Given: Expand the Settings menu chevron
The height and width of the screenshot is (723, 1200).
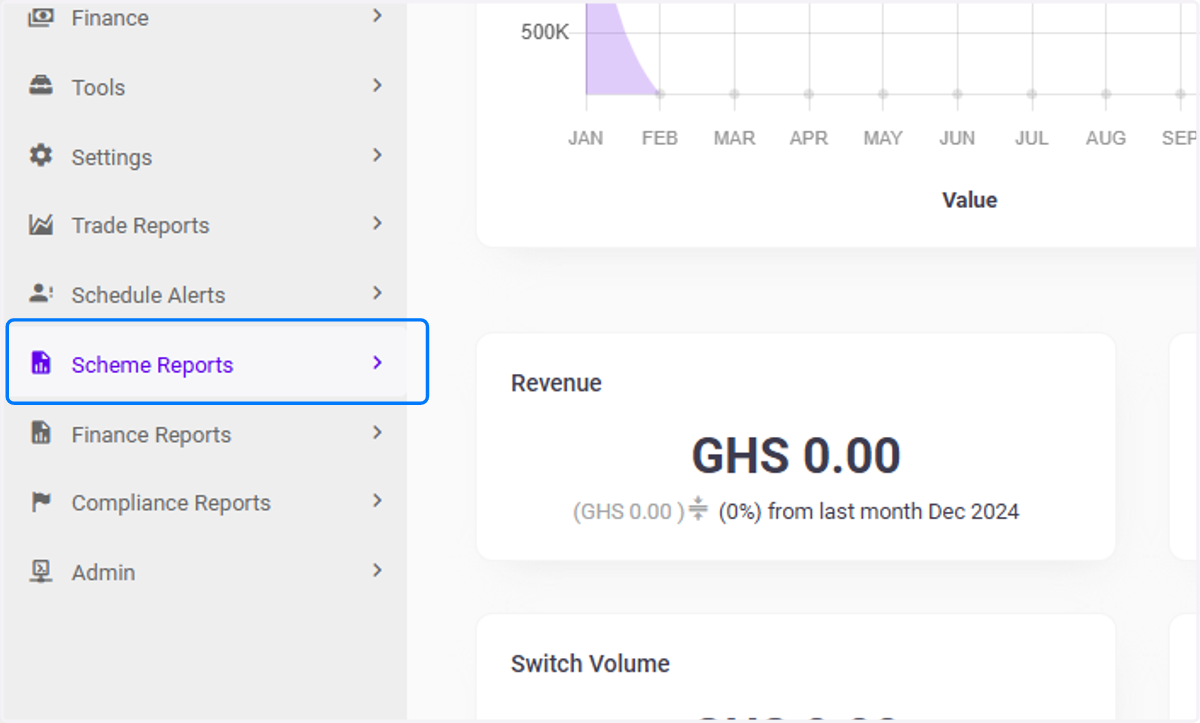Looking at the screenshot, I should pos(377,155).
